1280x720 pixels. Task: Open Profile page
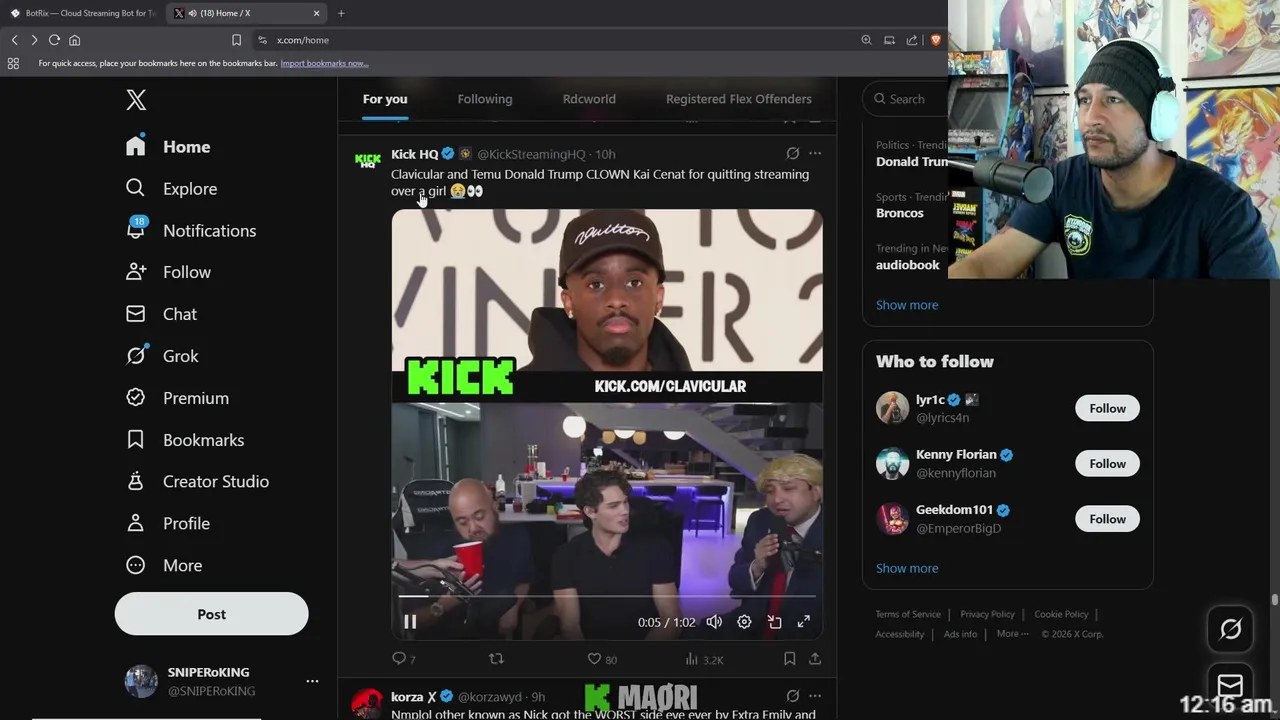click(168, 524)
